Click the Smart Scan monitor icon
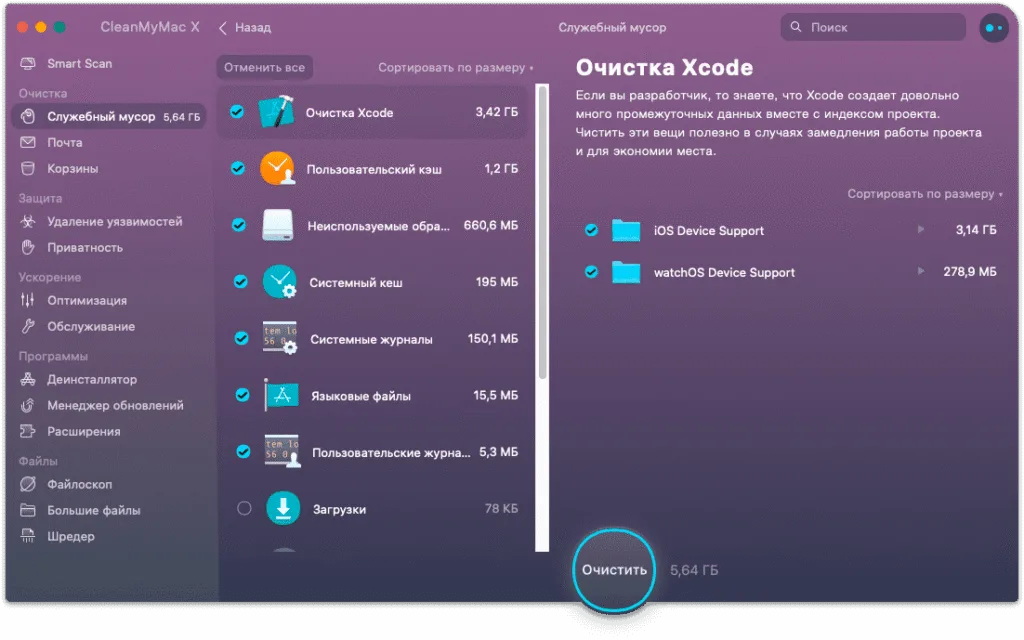1024x640 pixels. [x=27, y=63]
